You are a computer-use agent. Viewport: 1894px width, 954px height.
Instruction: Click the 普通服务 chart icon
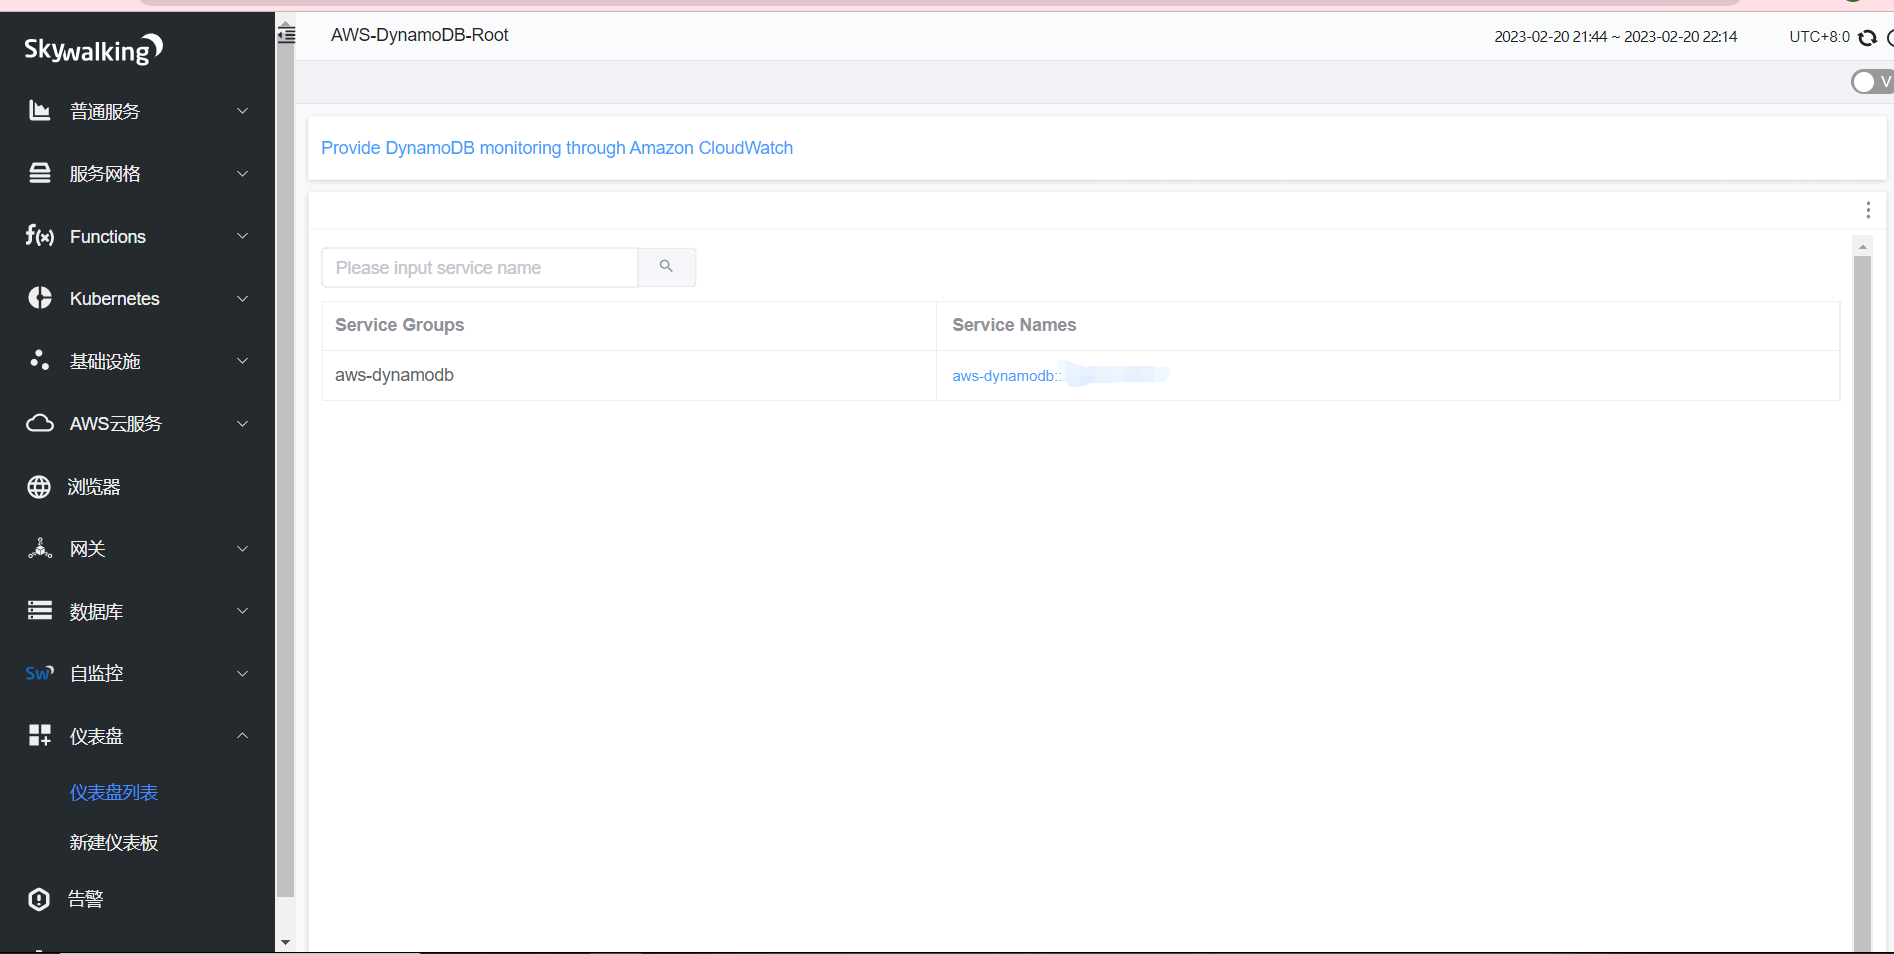40,111
